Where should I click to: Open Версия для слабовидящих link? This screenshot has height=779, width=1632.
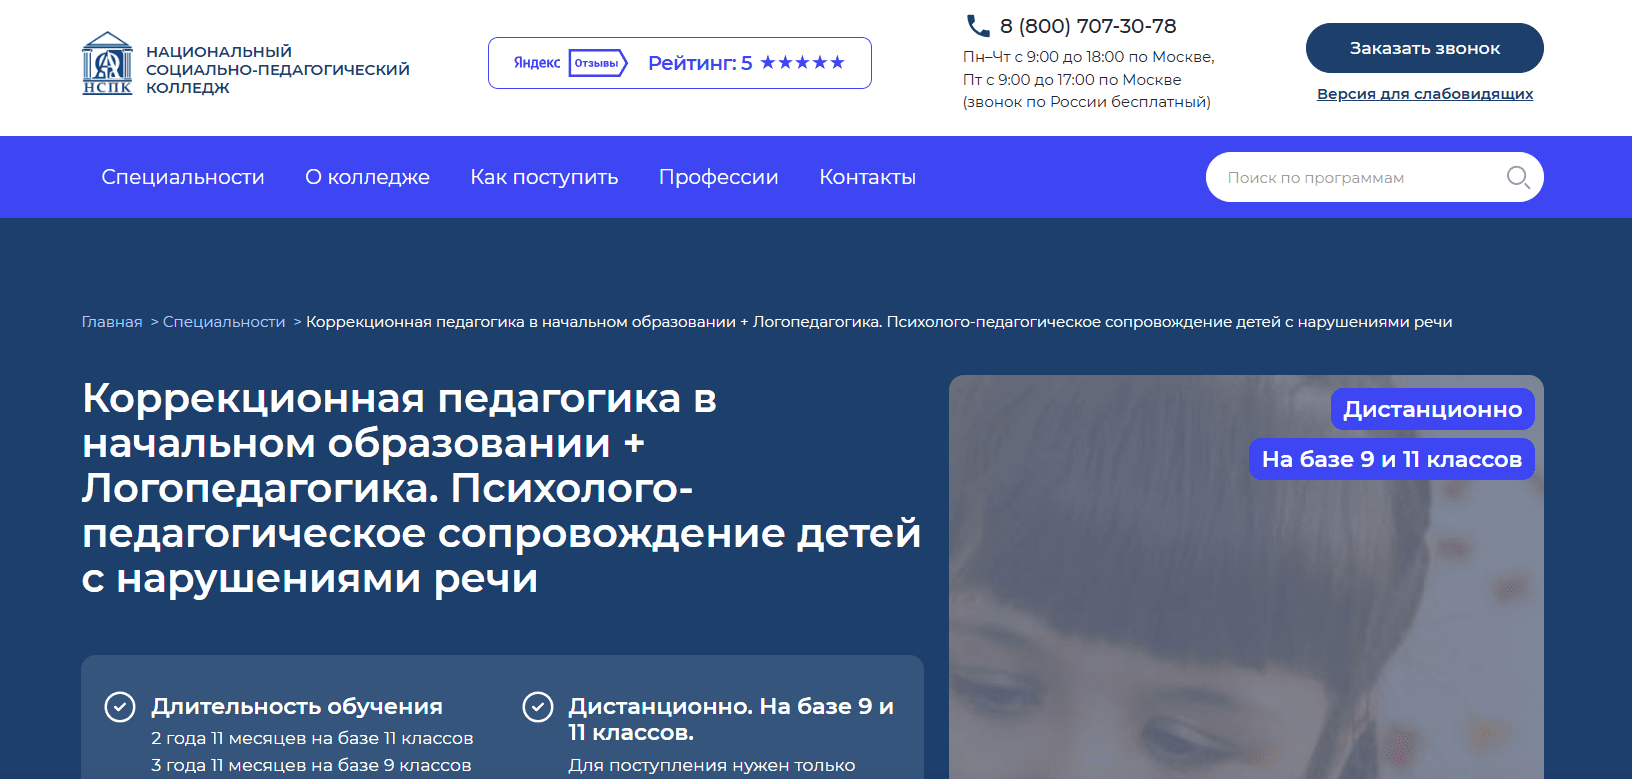(x=1425, y=94)
